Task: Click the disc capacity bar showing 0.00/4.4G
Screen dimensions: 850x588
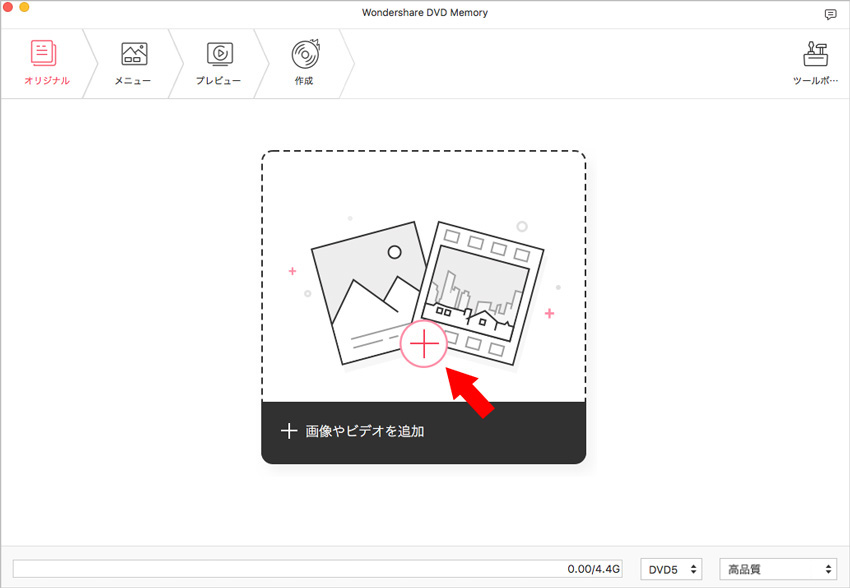Action: (x=318, y=569)
